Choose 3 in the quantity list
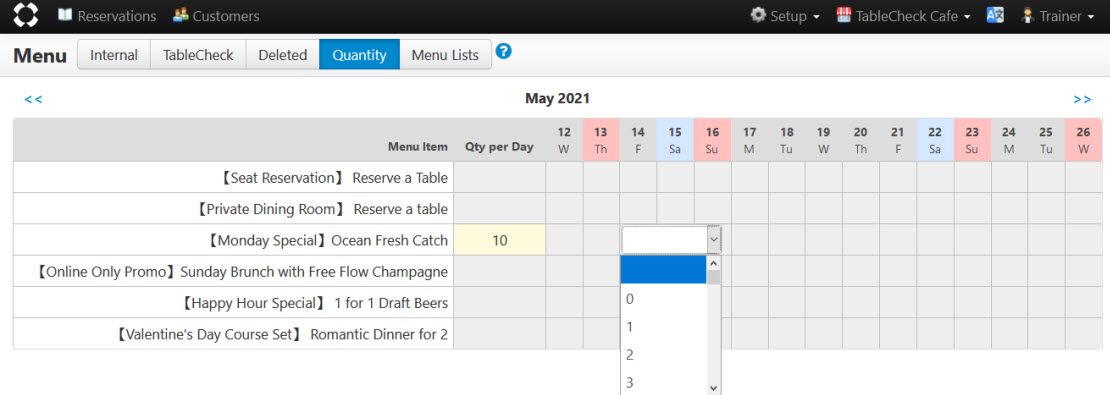The height and width of the screenshot is (395, 1110). [663, 383]
